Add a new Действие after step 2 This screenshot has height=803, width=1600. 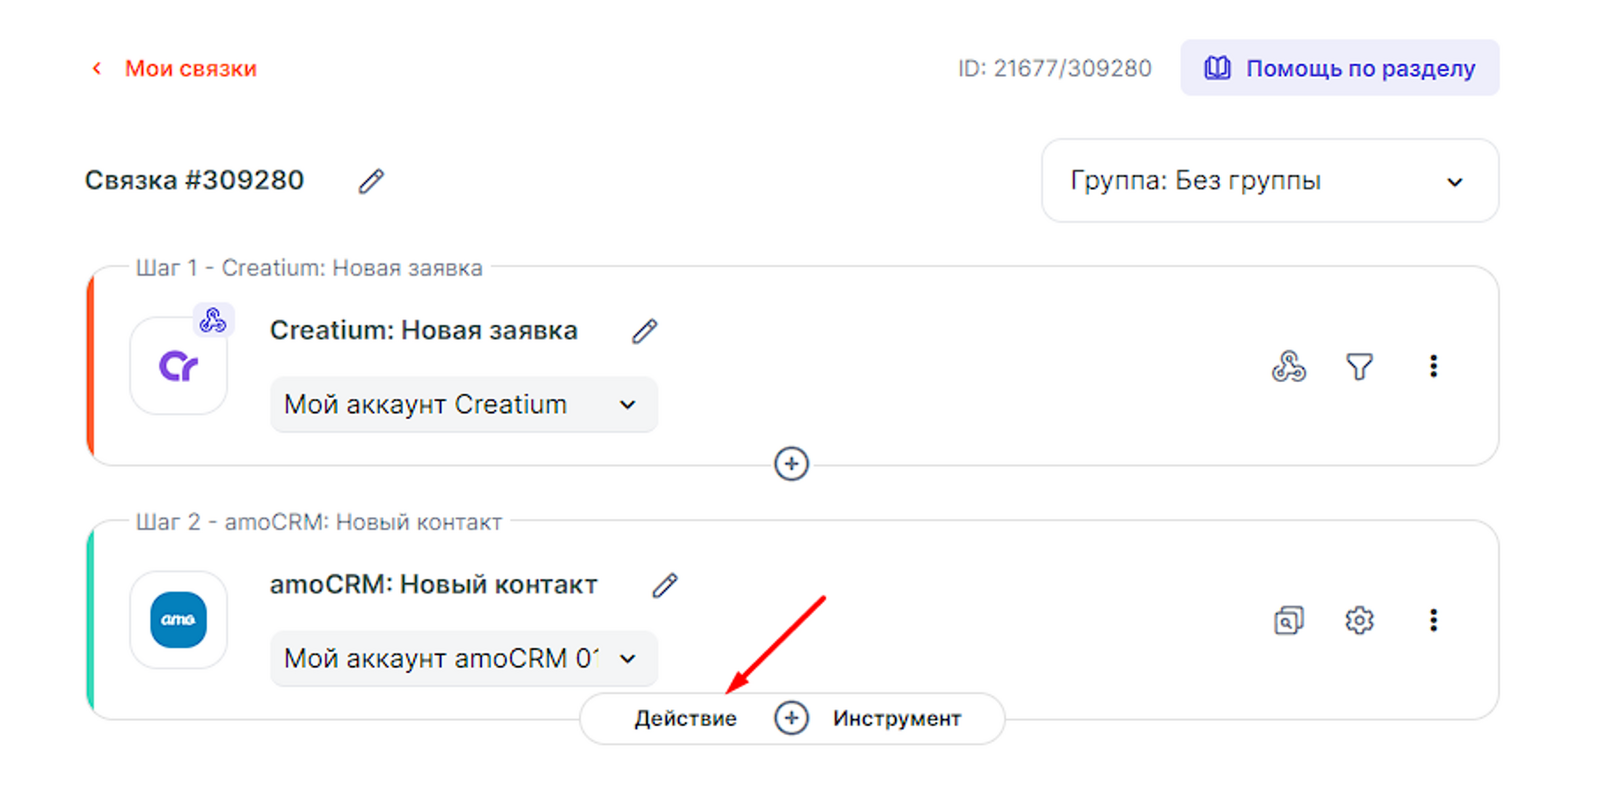(685, 719)
